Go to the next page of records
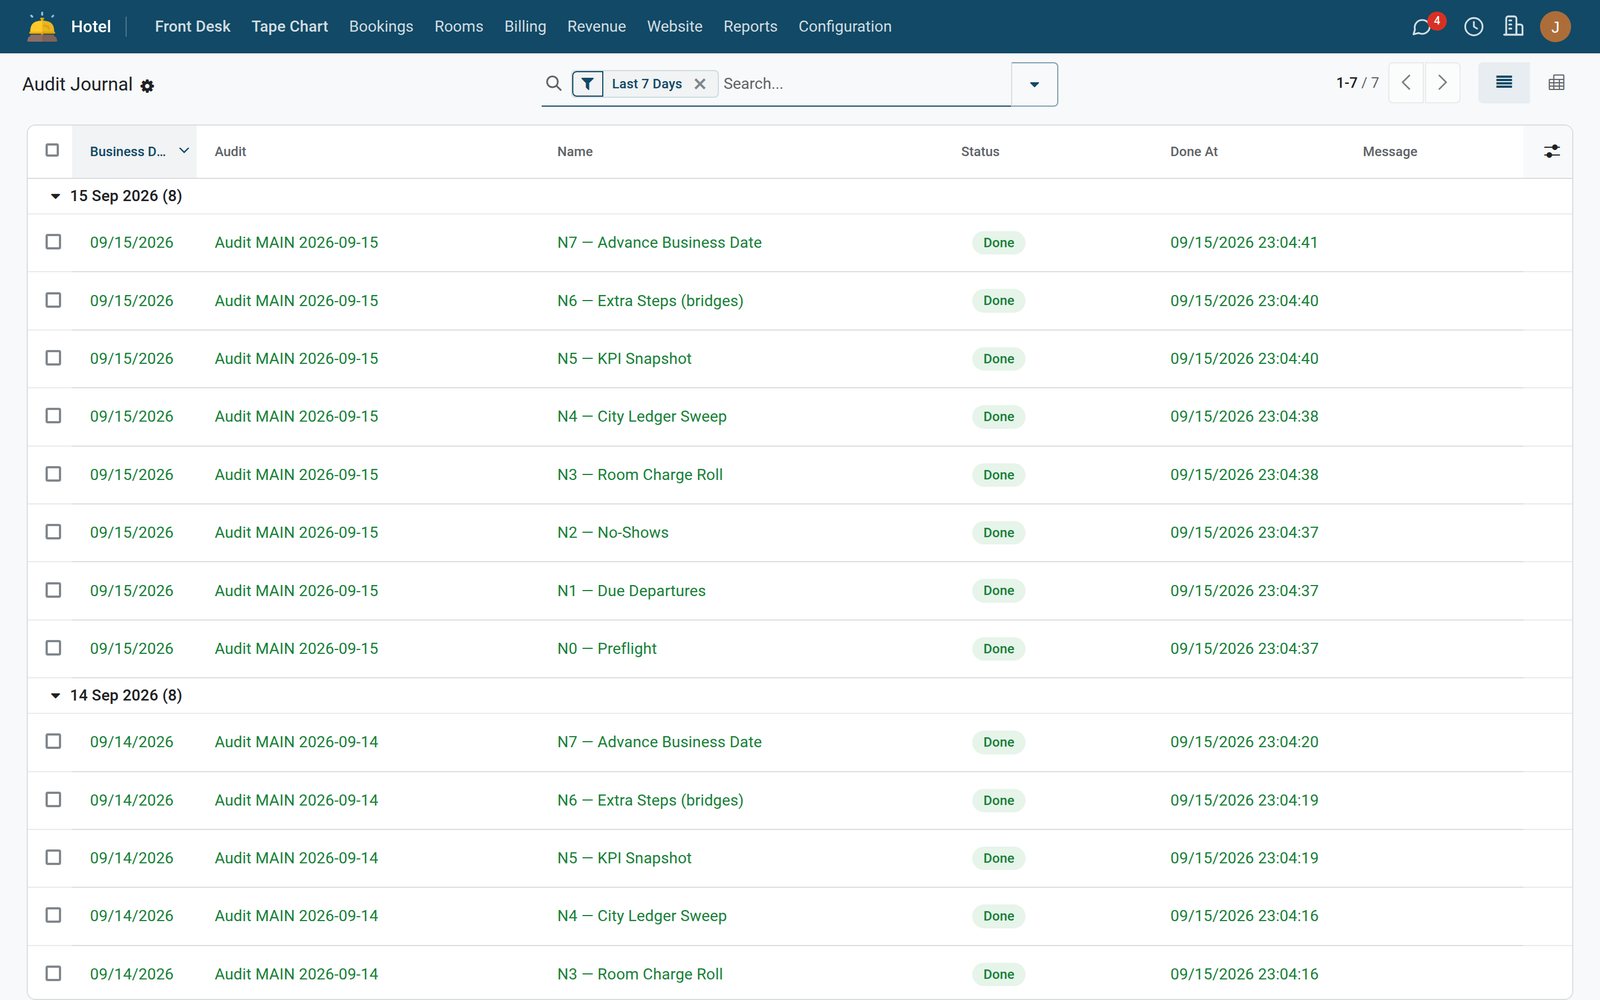The image size is (1600, 1000). (1442, 83)
